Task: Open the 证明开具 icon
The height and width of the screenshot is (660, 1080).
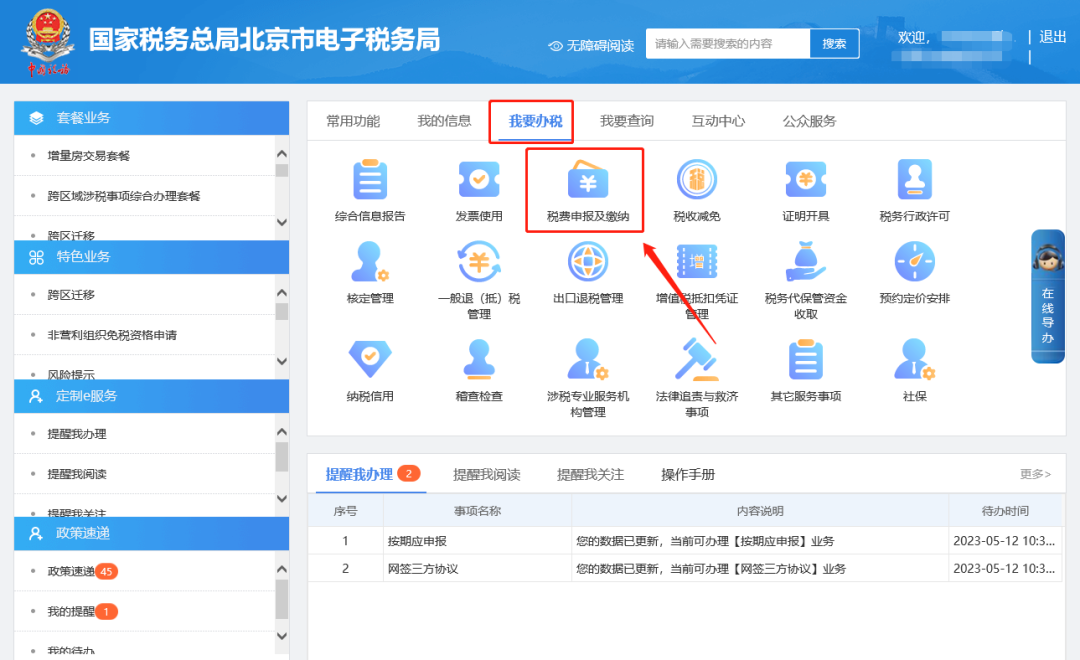Action: point(805,180)
